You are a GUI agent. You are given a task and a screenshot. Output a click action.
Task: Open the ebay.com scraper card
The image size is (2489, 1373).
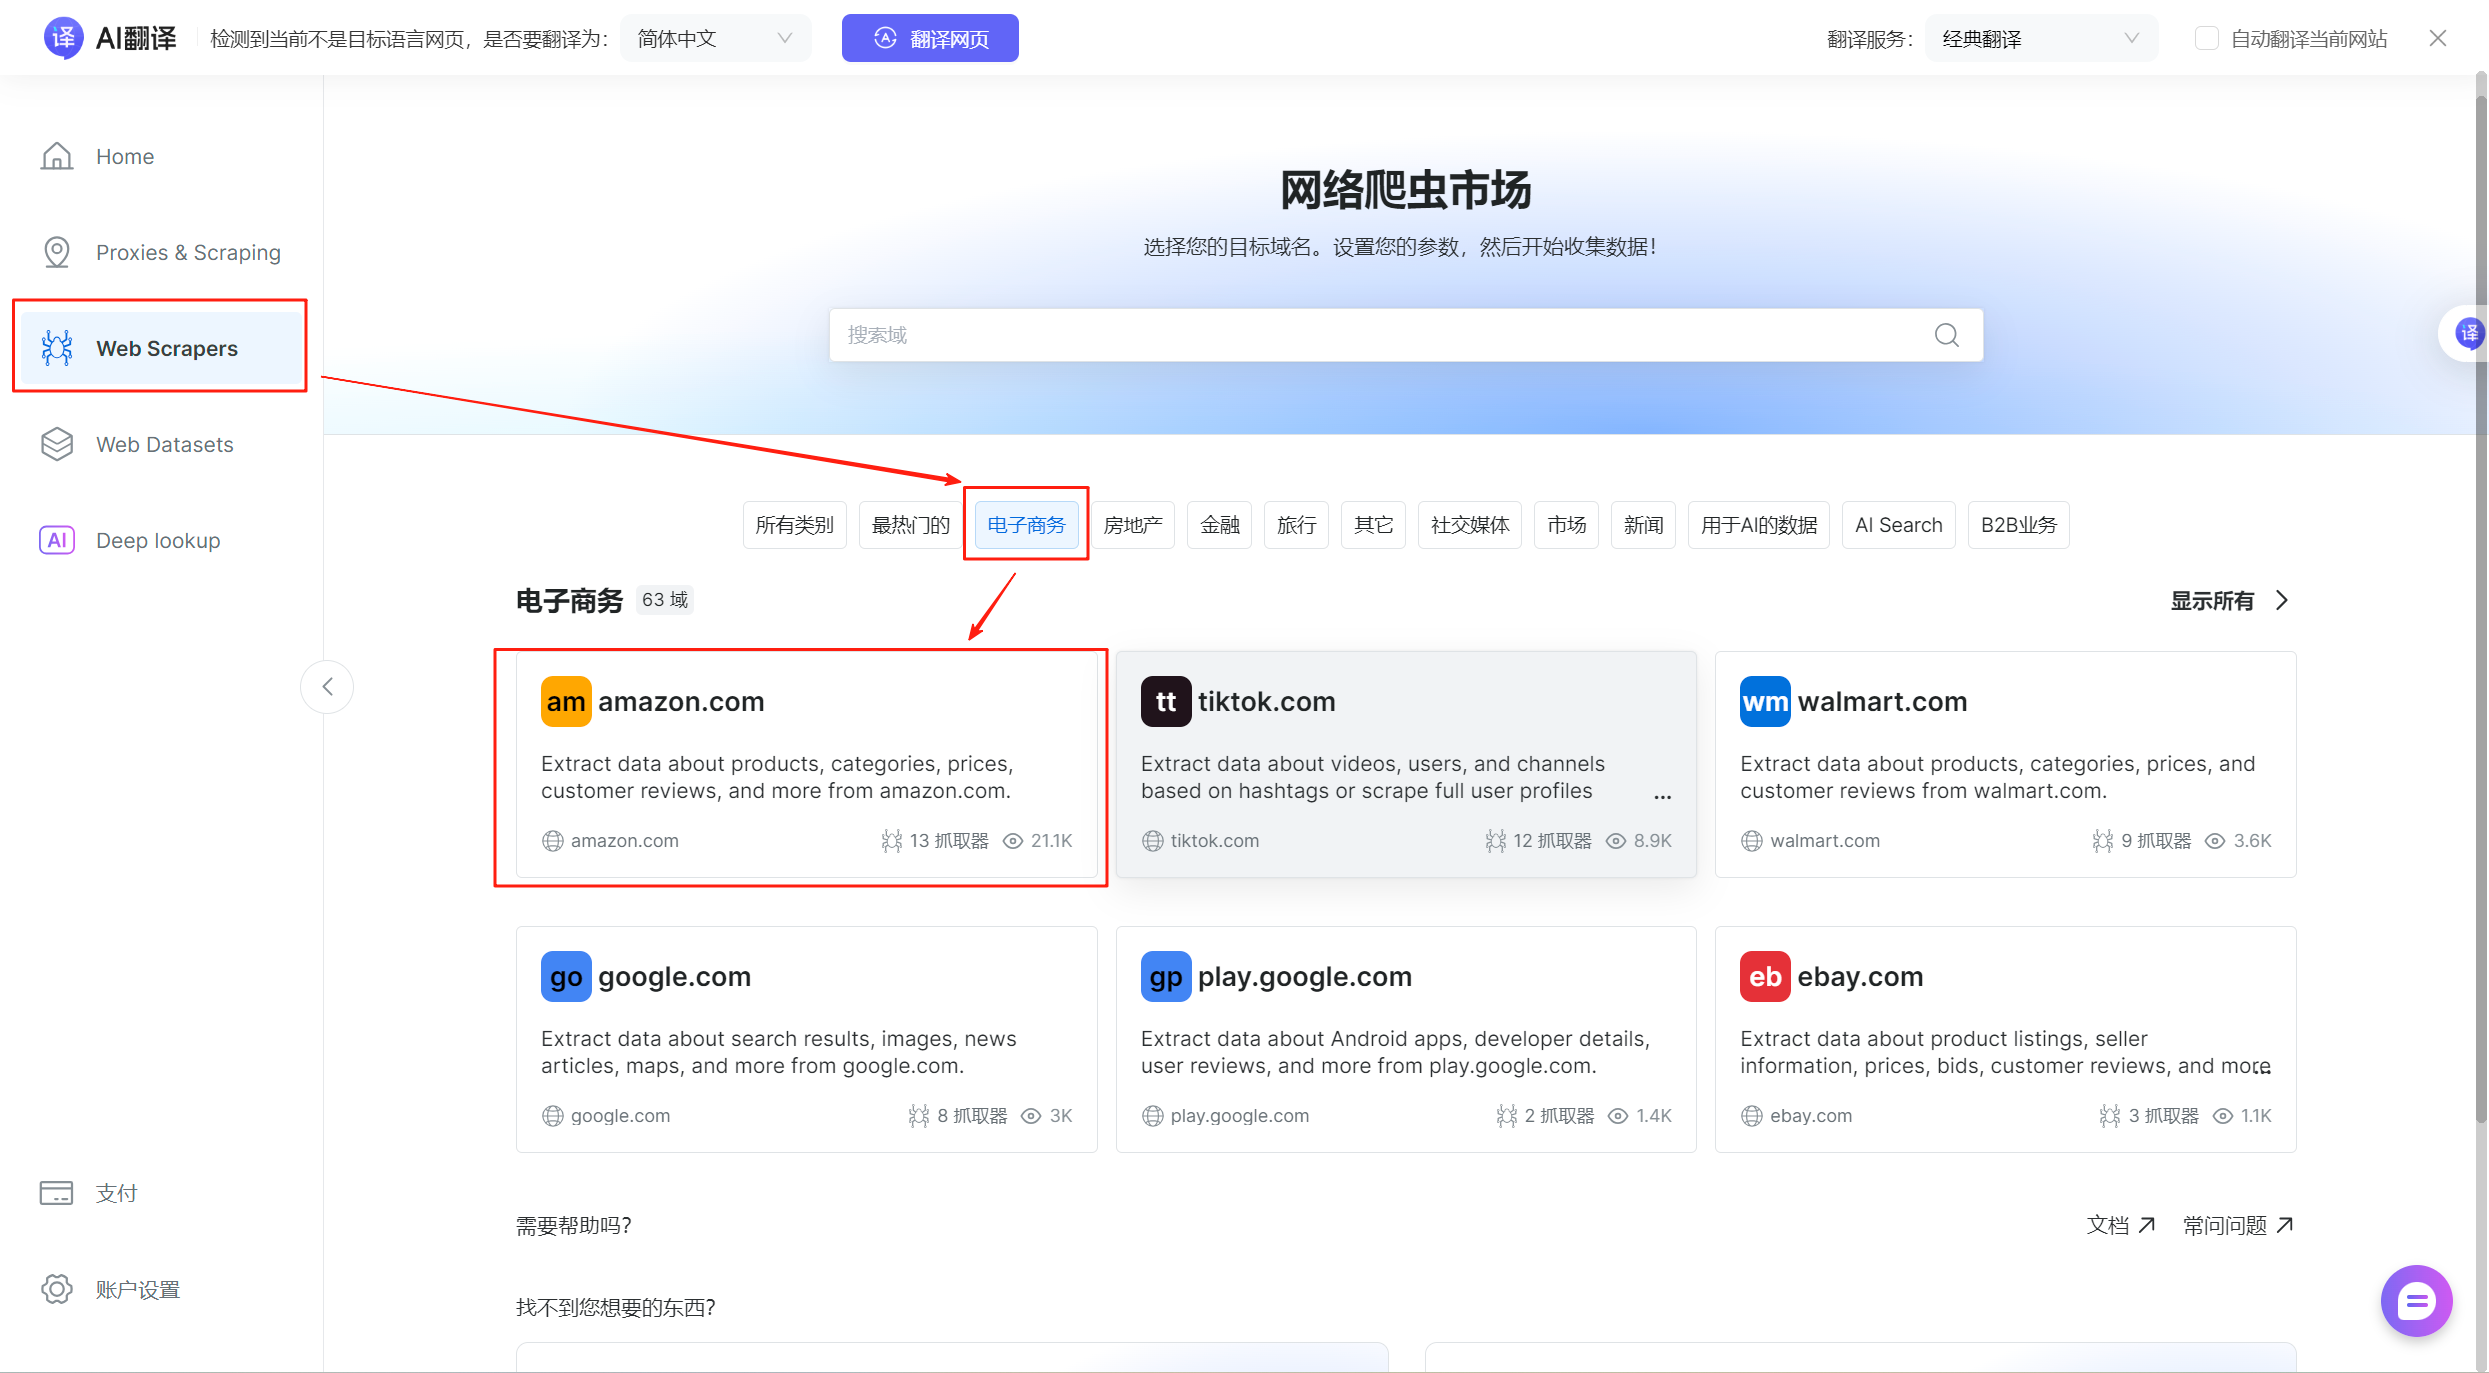(x=2005, y=1039)
